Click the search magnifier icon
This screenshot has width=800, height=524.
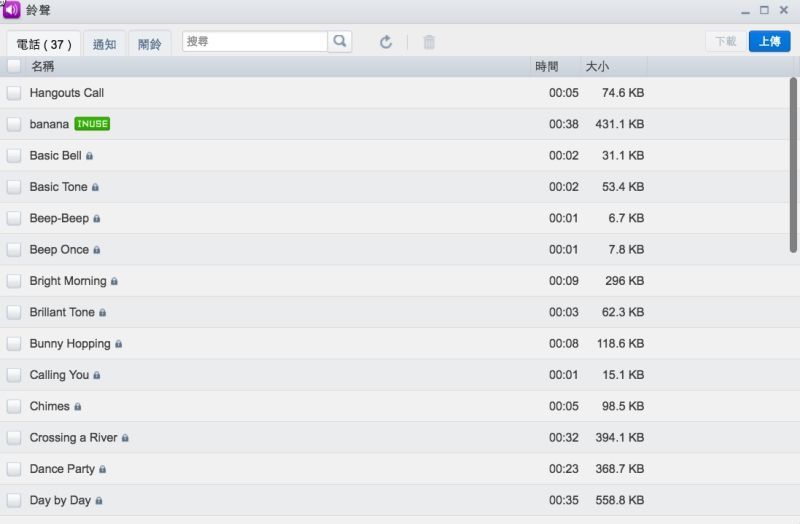(340, 41)
